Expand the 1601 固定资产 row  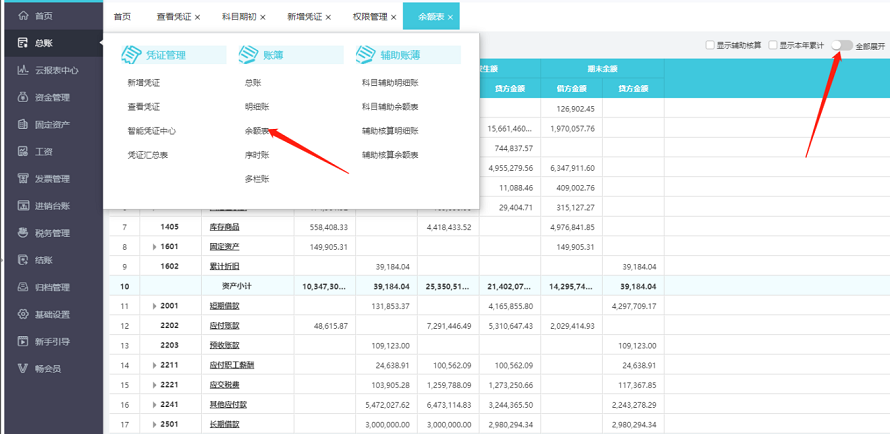154,247
